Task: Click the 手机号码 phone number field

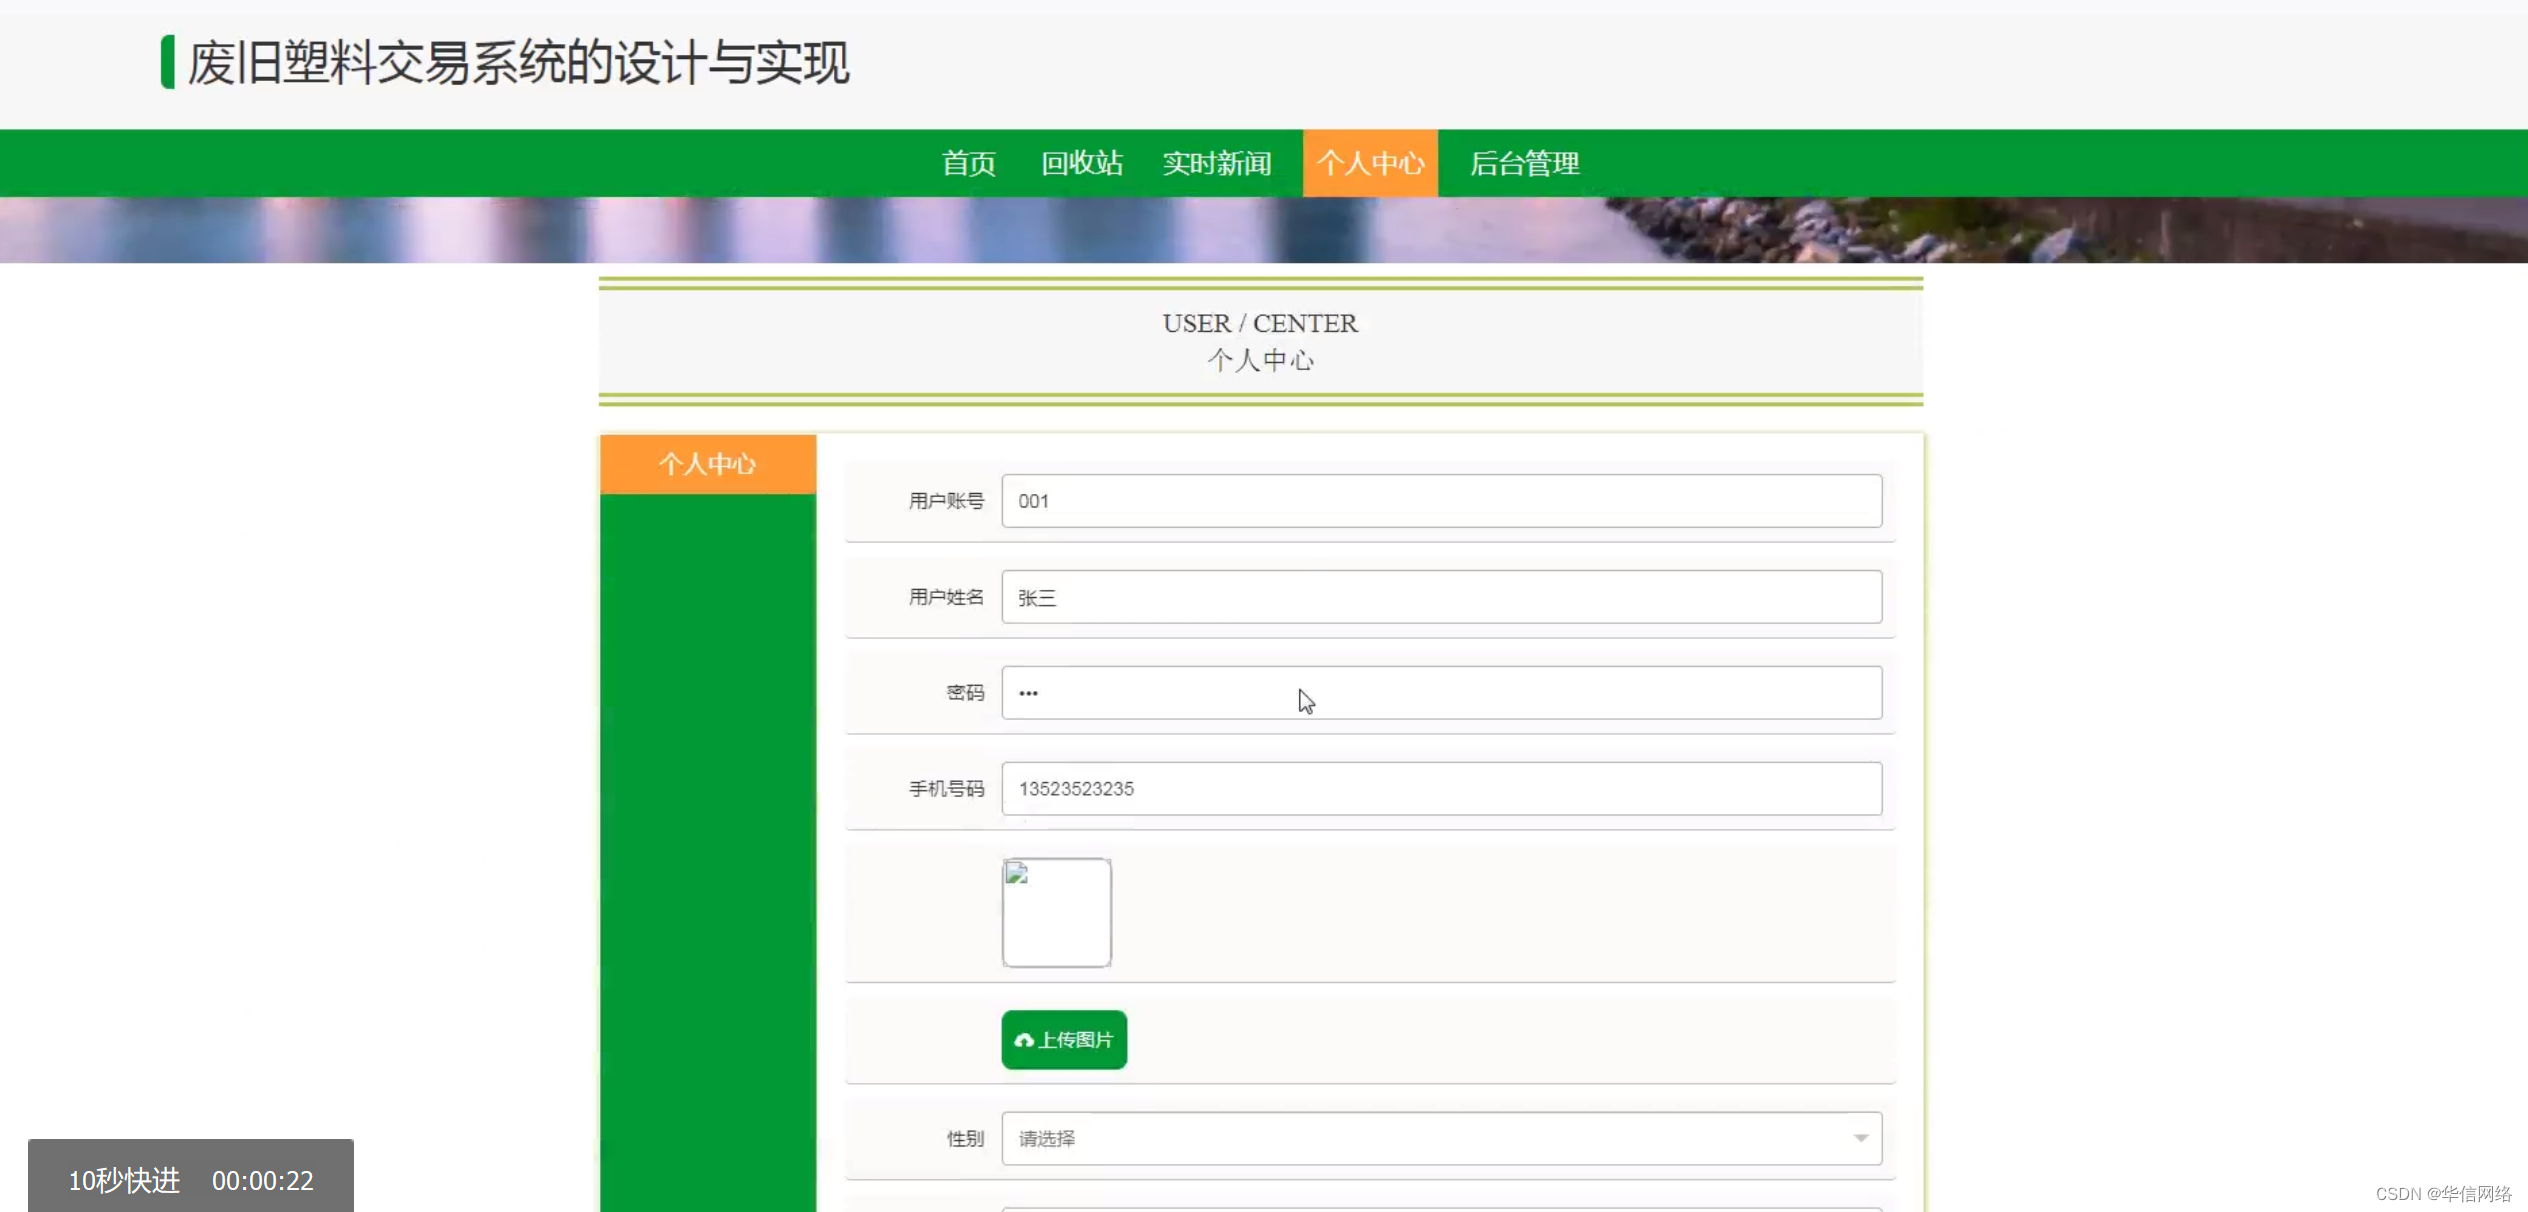Action: 1440,788
